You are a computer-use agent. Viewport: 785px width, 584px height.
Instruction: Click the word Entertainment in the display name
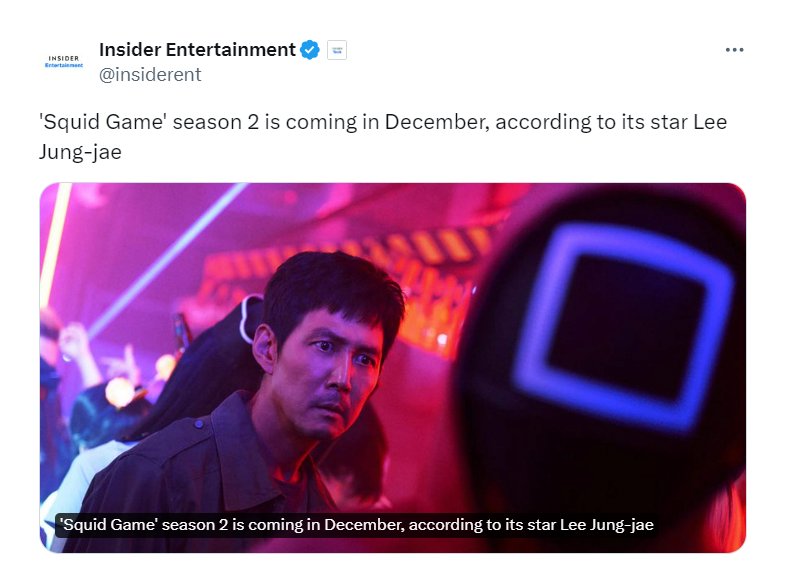point(230,50)
